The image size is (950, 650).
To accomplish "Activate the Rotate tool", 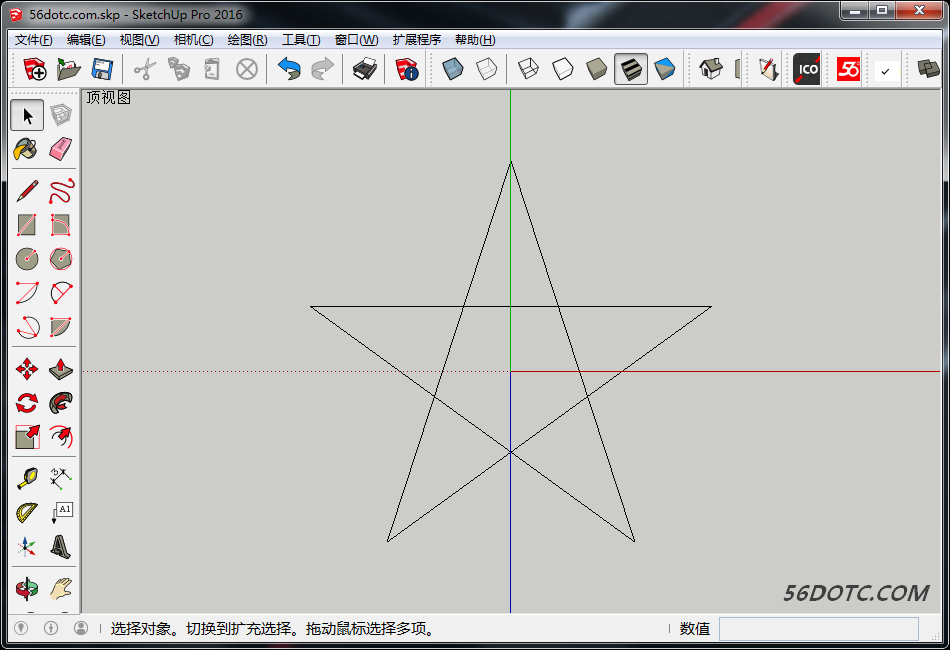I will (x=26, y=402).
